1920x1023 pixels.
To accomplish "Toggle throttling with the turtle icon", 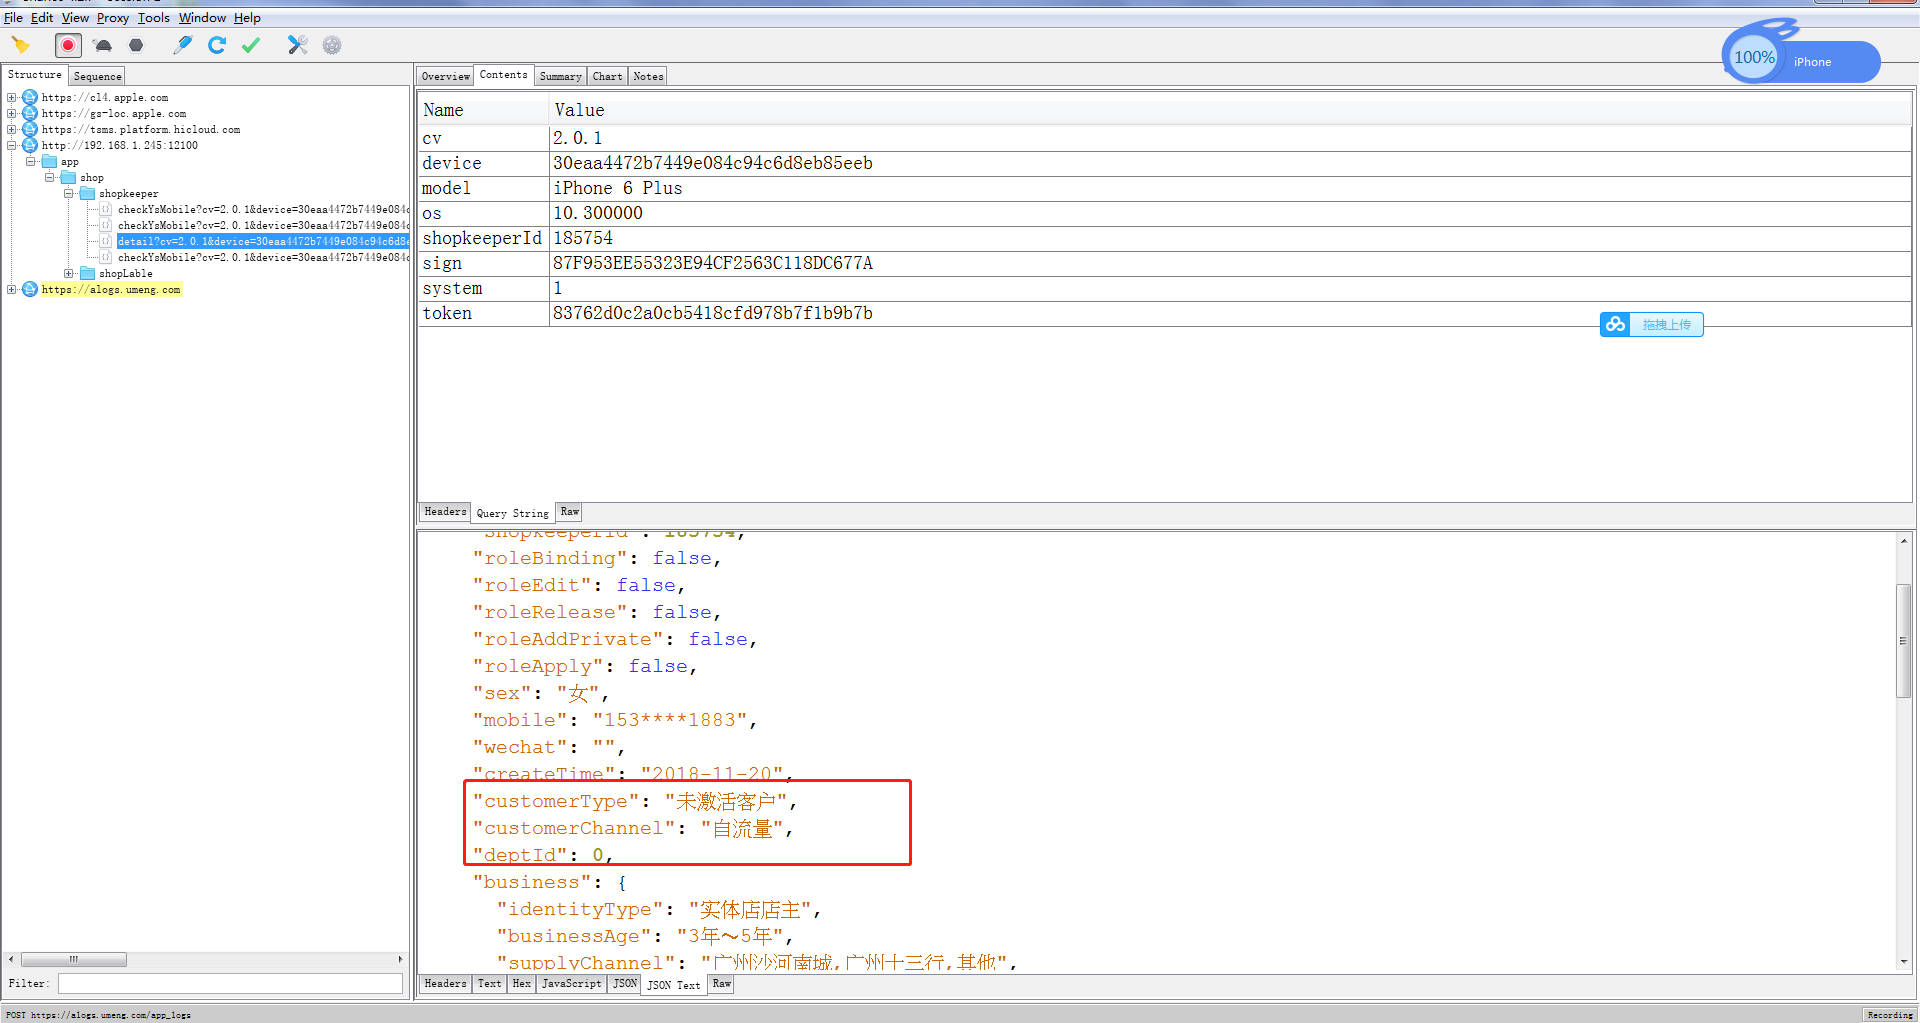I will pyautogui.click(x=103, y=45).
